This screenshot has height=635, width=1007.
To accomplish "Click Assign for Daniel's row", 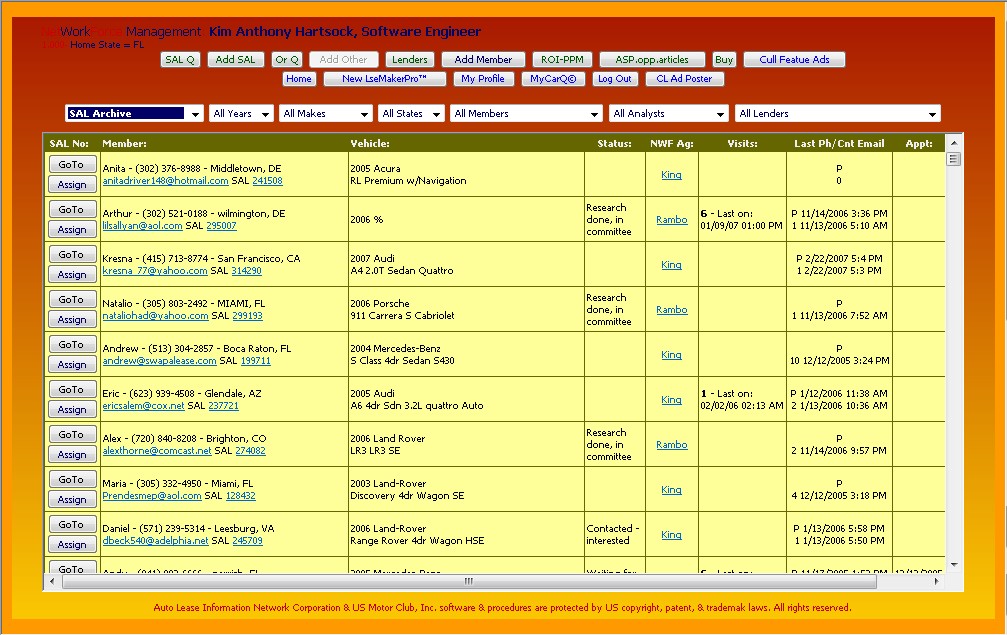I will (72, 544).
